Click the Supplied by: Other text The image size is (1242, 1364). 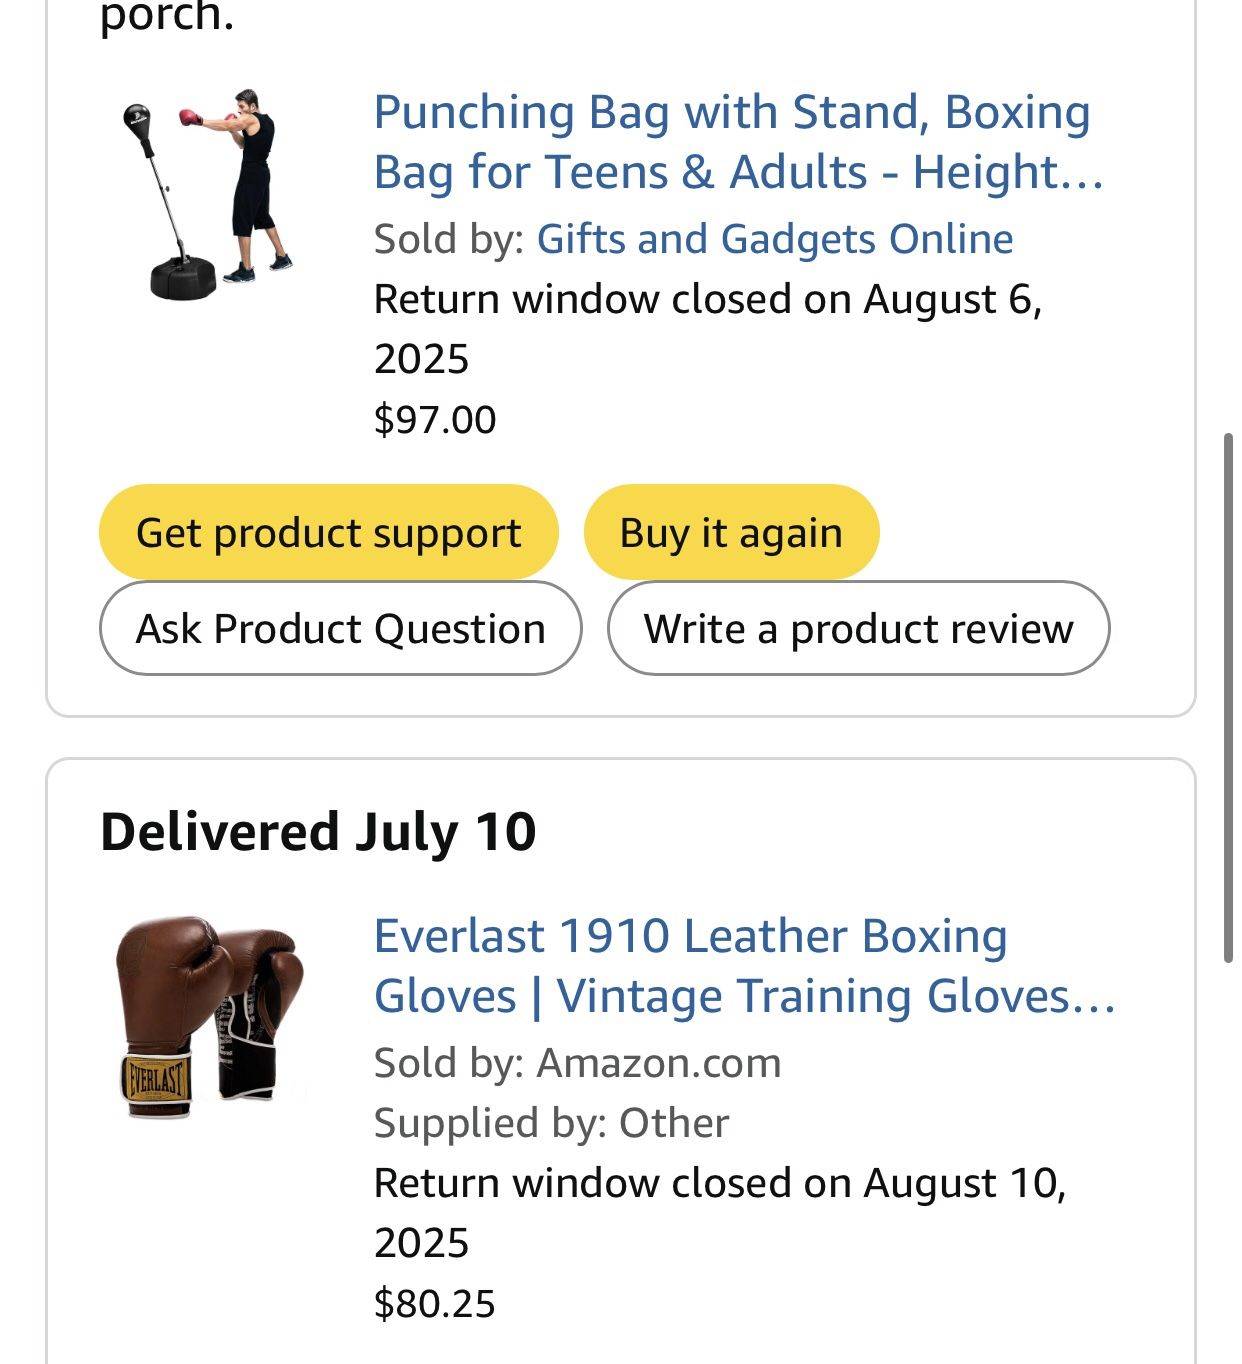551,1123
